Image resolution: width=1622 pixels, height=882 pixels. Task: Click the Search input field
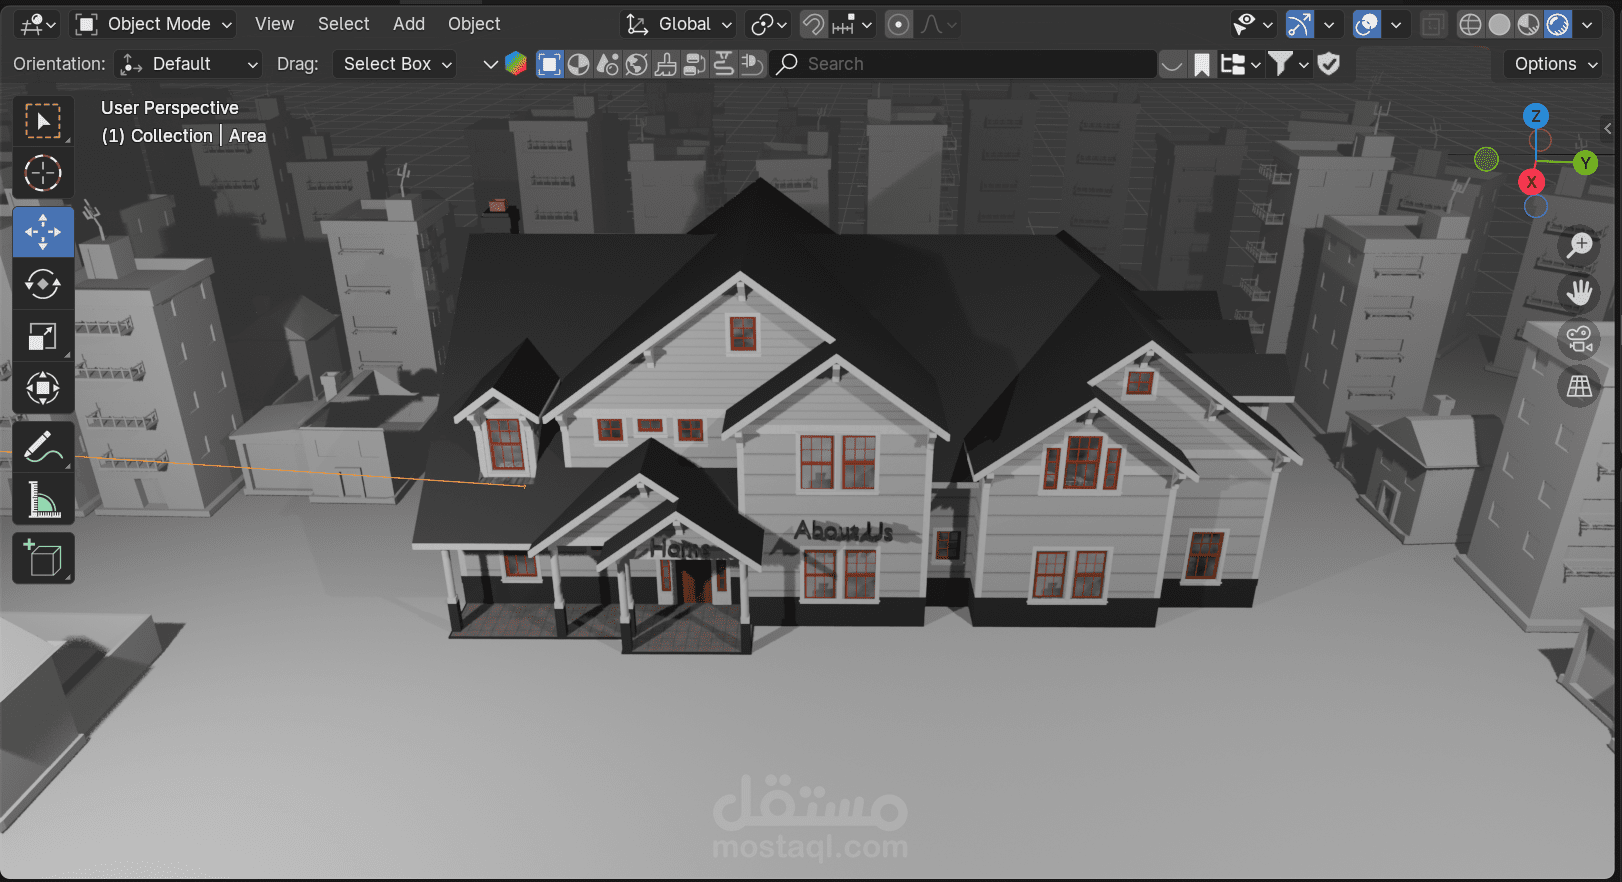(x=963, y=64)
